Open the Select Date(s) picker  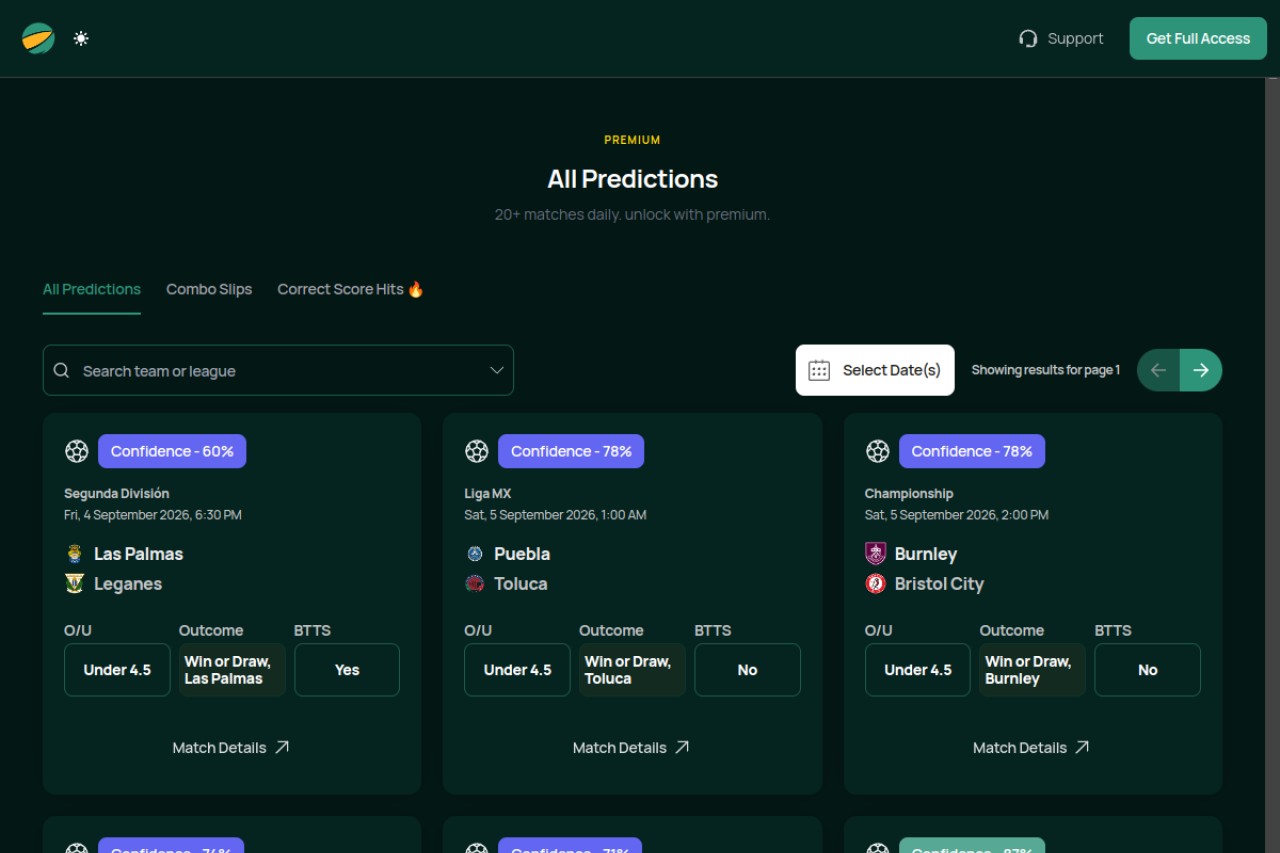[875, 370]
